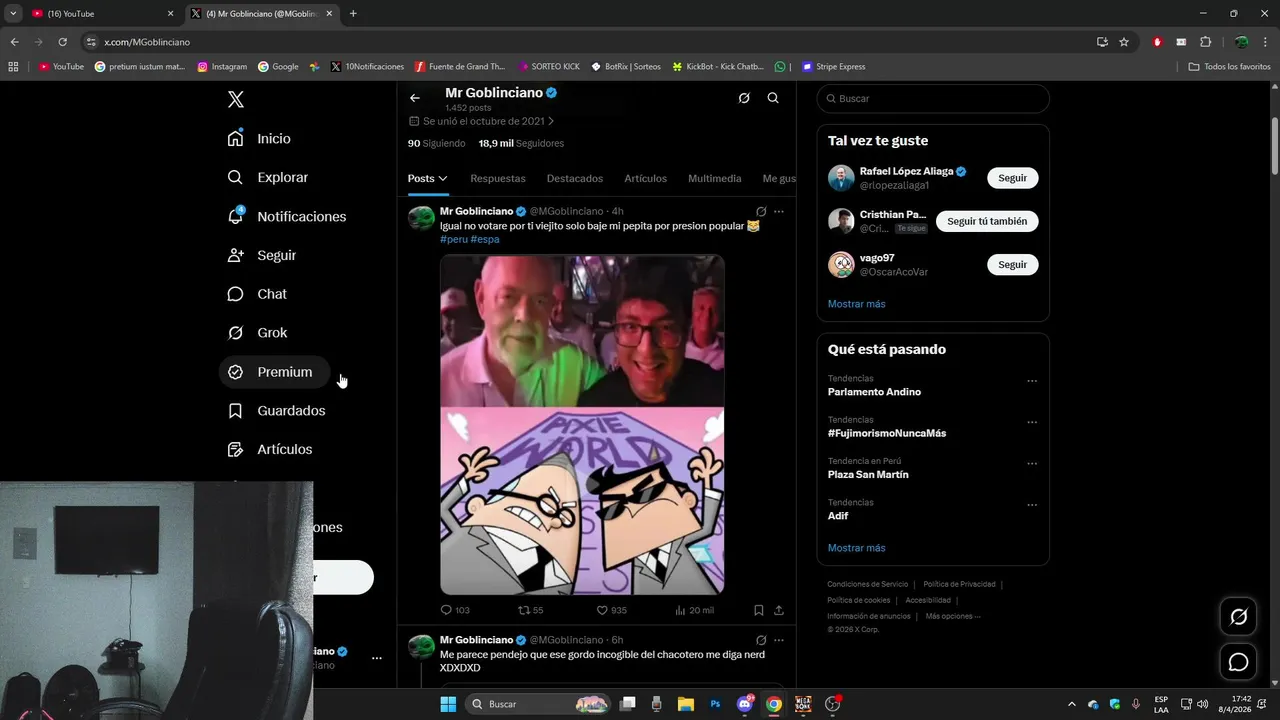Image resolution: width=1280 pixels, height=720 pixels.
Task: Open more options for #FujimorismoNuncaMás trend
Action: pyautogui.click(x=1032, y=422)
